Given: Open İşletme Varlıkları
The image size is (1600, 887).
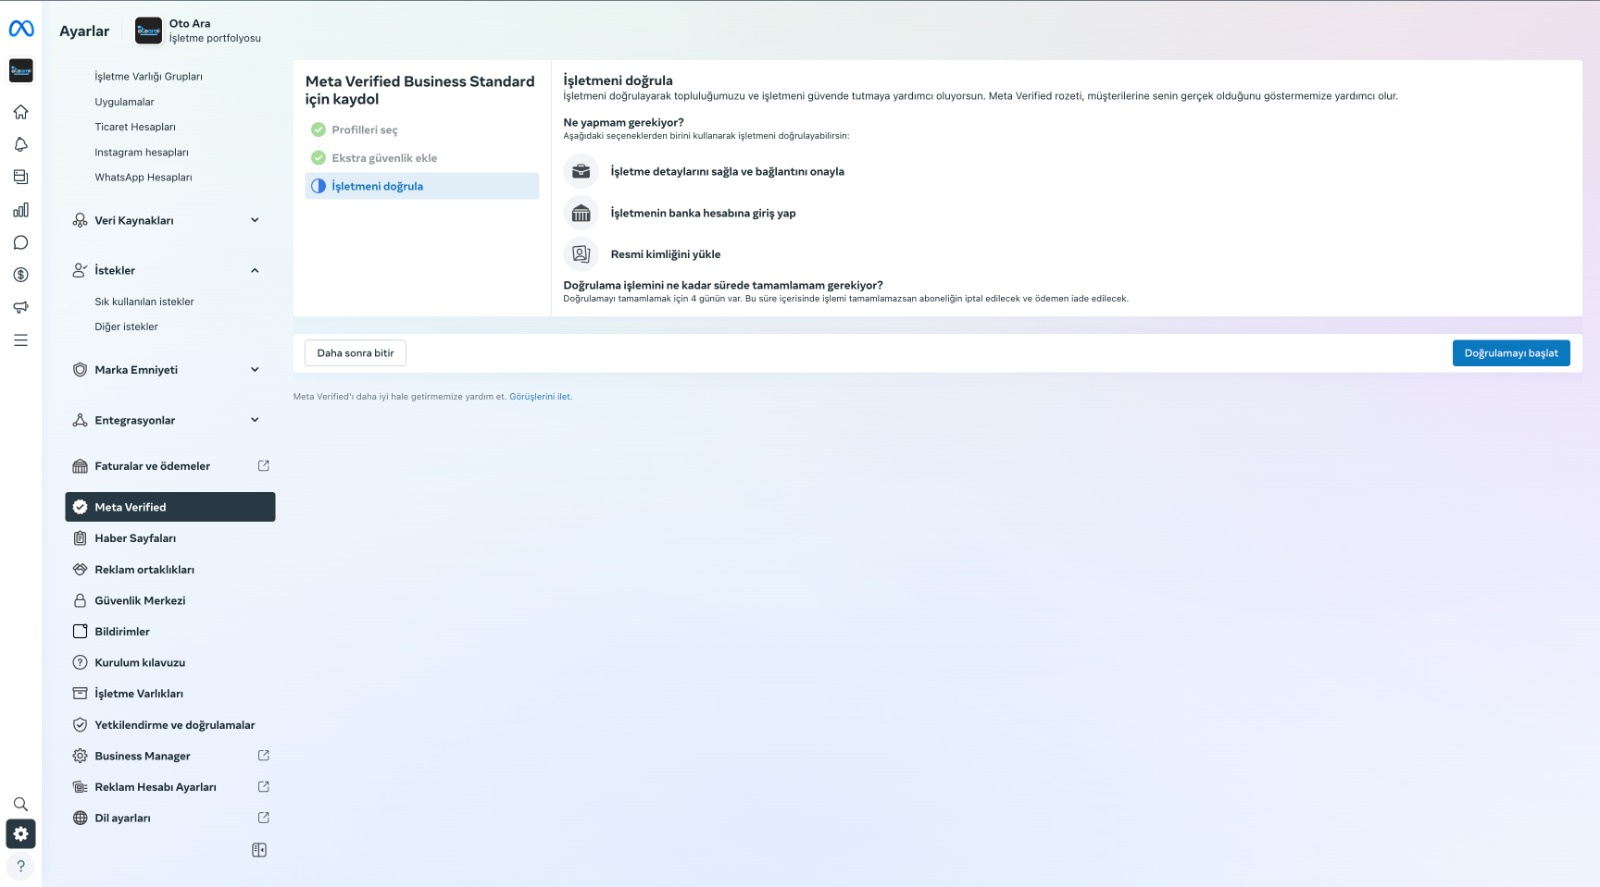Looking at the screenshot, I should pos(139,694).
